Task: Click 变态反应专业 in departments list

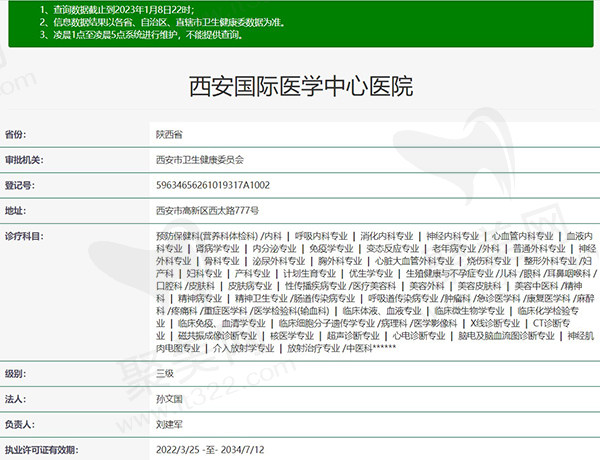Action: coord(393,249)
